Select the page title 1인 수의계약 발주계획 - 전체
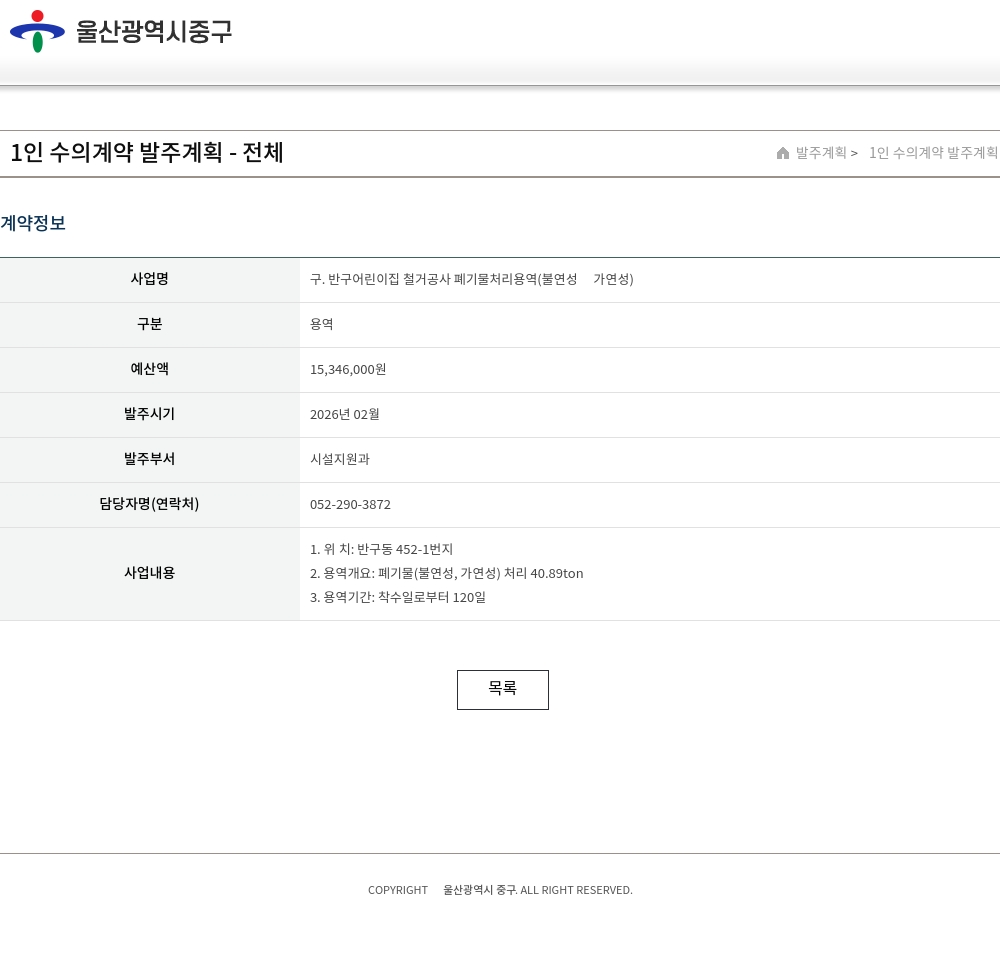This screenshot has height=954, width=1000. coord(147,152)
